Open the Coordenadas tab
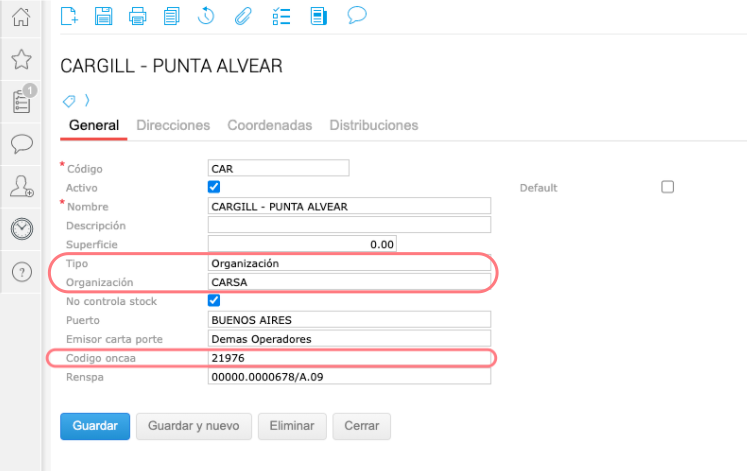This screenshot has width=747, height=471. [x=270, y=125]
